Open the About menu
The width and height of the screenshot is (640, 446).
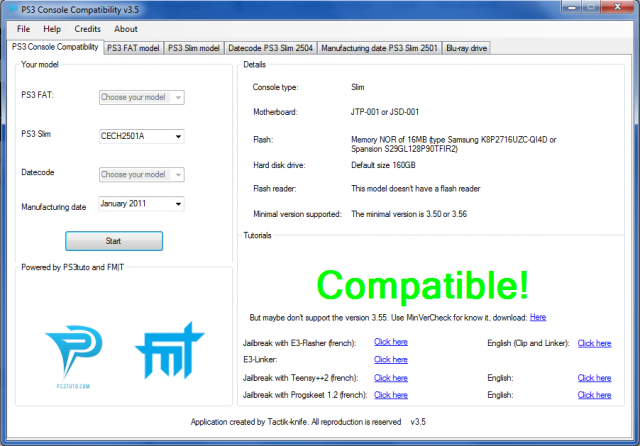pyautogui.click(x=125, y=29)
